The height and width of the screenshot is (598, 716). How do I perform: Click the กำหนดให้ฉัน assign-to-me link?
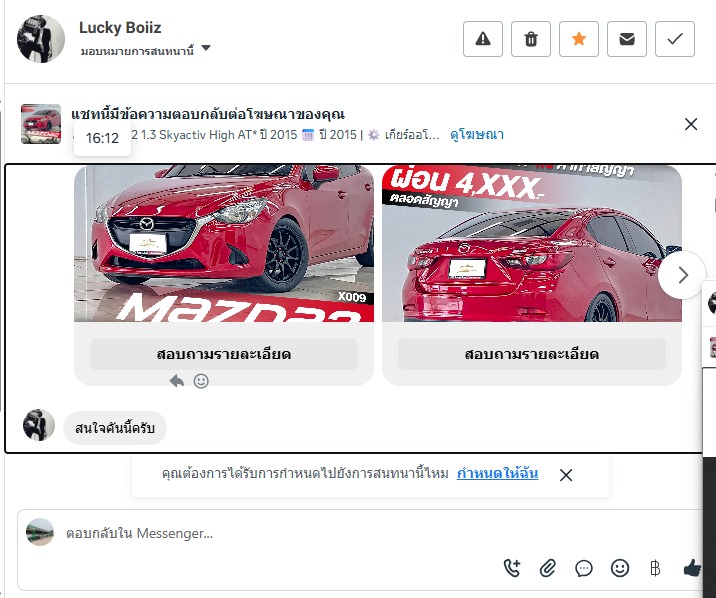tap(497, 473)
